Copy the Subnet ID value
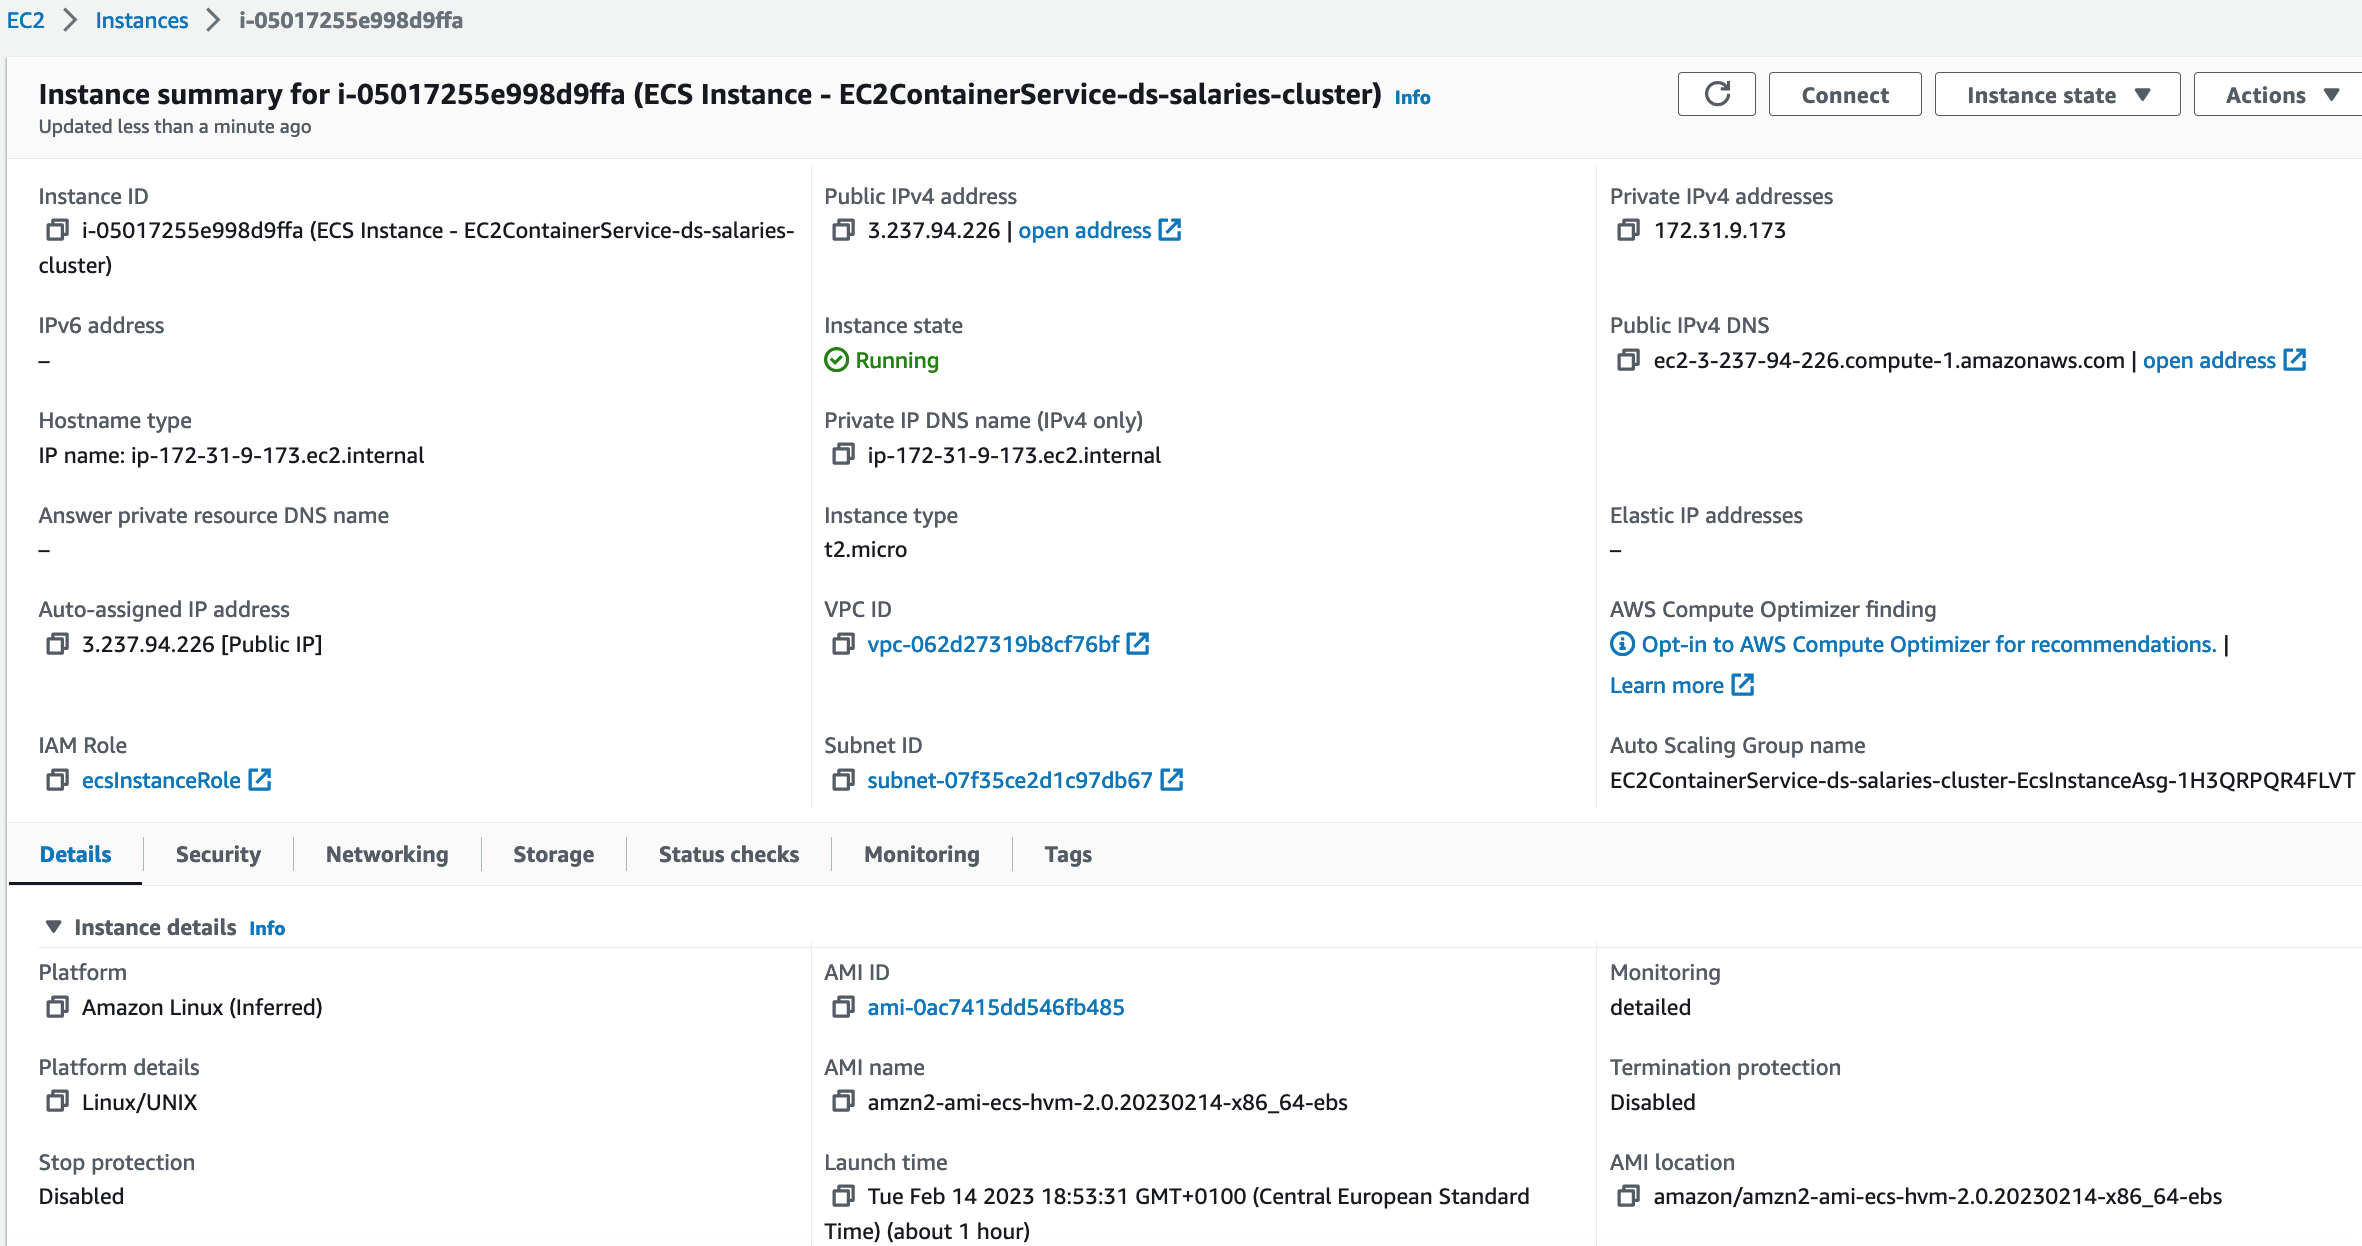The width and height of the screenshot is (2362, 1246). pos(843,780)
